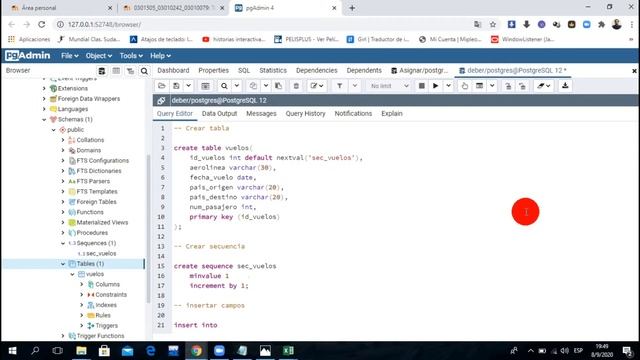This screenshot has width=640, height=360.
Task: Open the Execute options dropdown arrow
Action: click(448, 86)
